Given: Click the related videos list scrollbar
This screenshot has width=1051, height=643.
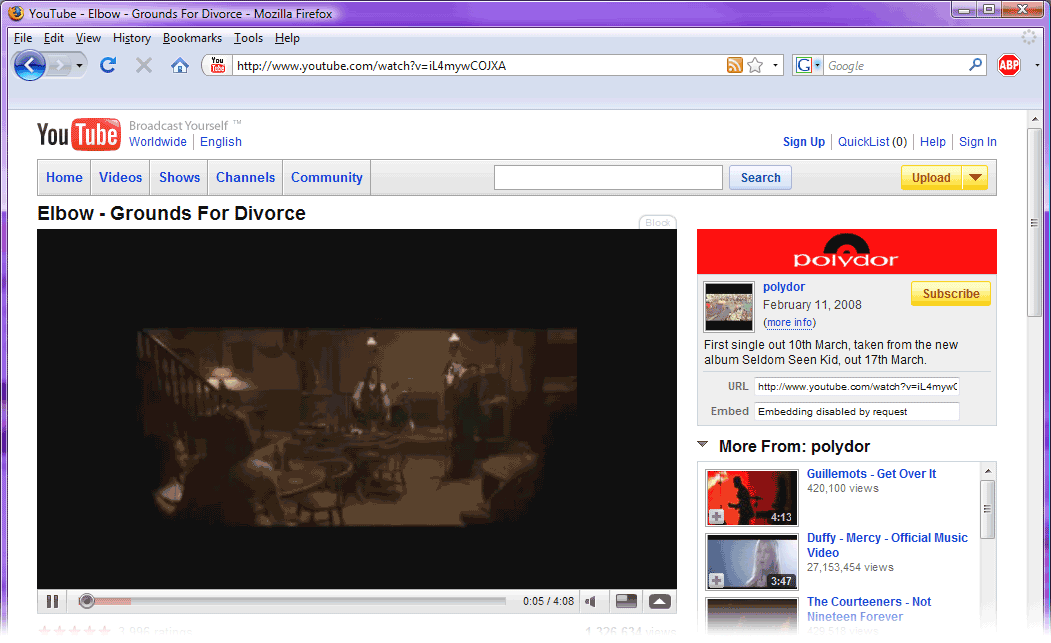Looking at the screenshot, I should tap(987, 510).
